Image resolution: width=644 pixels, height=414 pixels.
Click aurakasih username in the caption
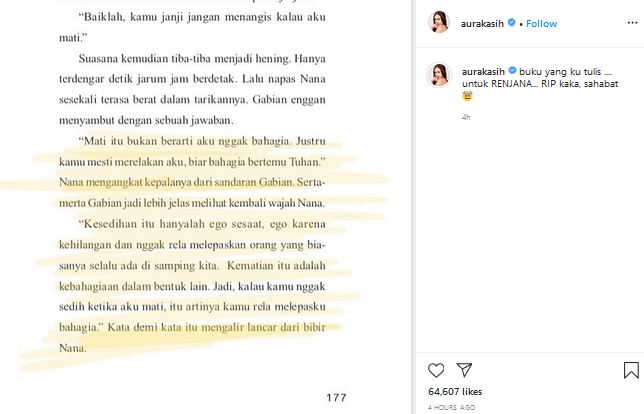coord(483,72)
